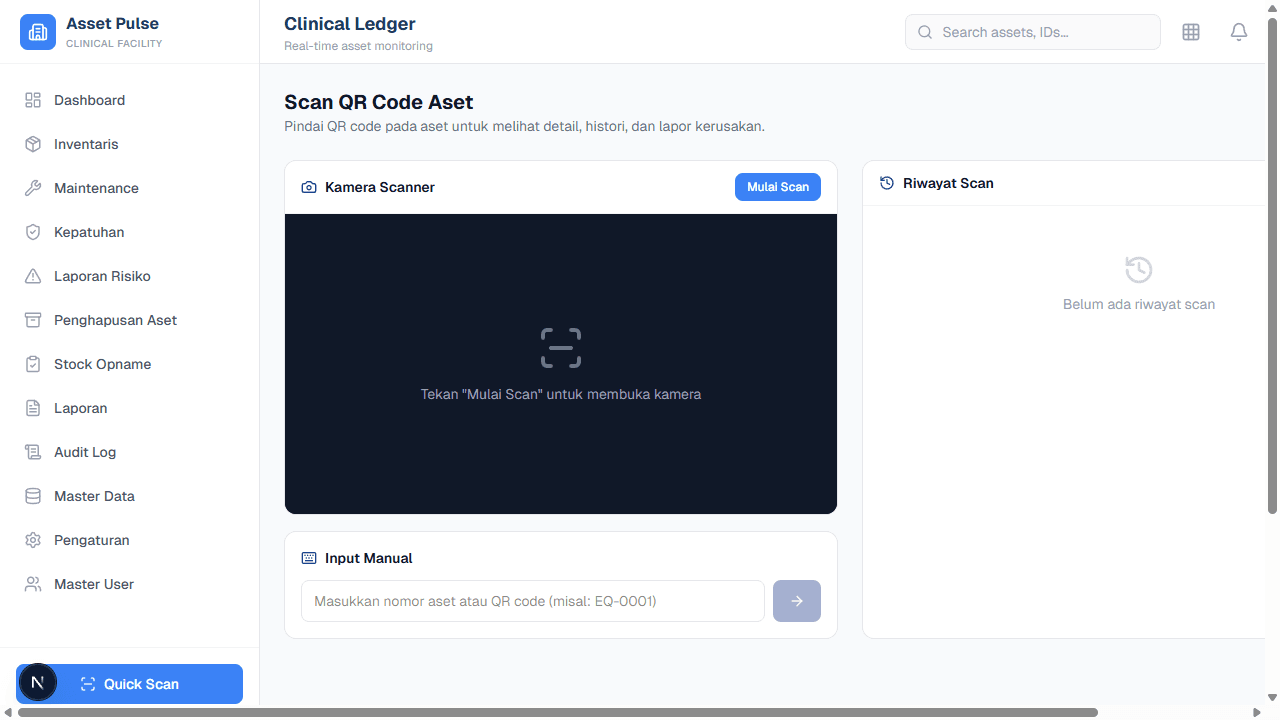1280x720 pixels.
Task: Click the Pengaturan gear icon
Action: (33, 540)
